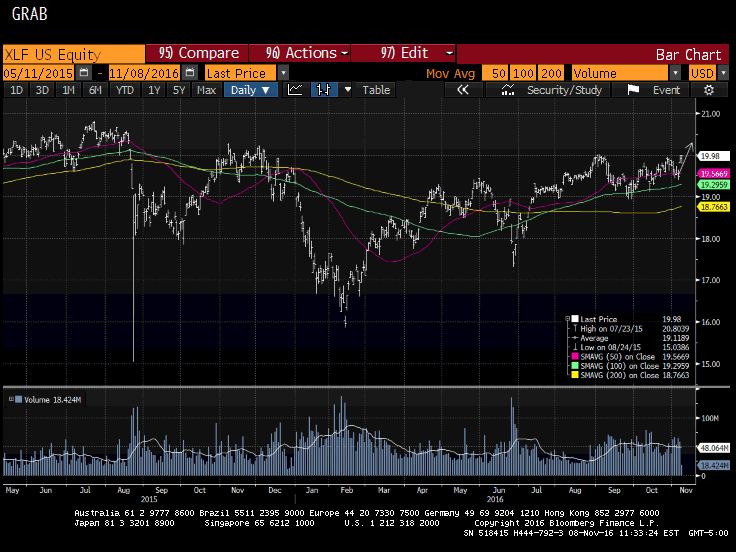Click the 18.7663 yellow axis label

coord(713,207)
